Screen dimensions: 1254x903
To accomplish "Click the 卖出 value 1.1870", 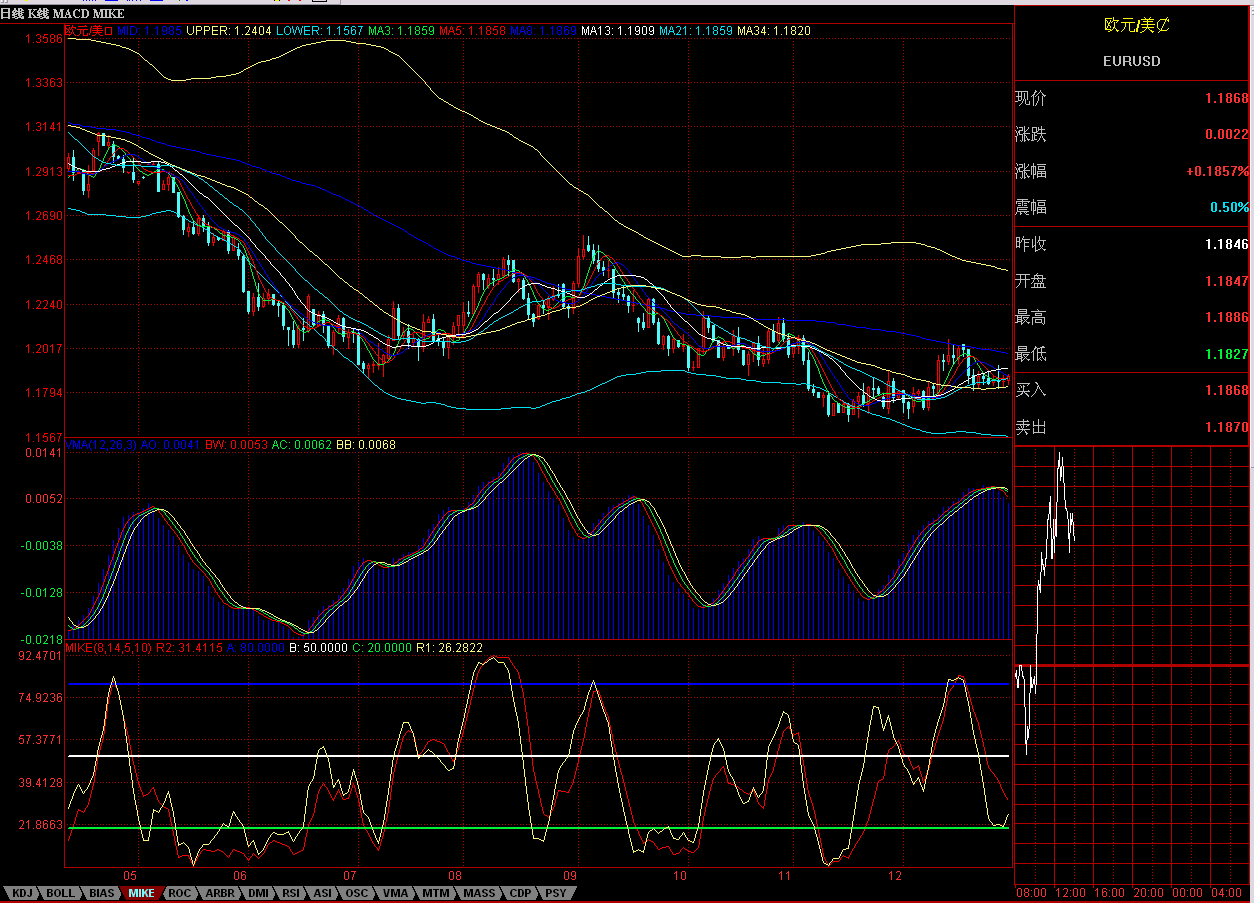I will [x=1226, y=427].
